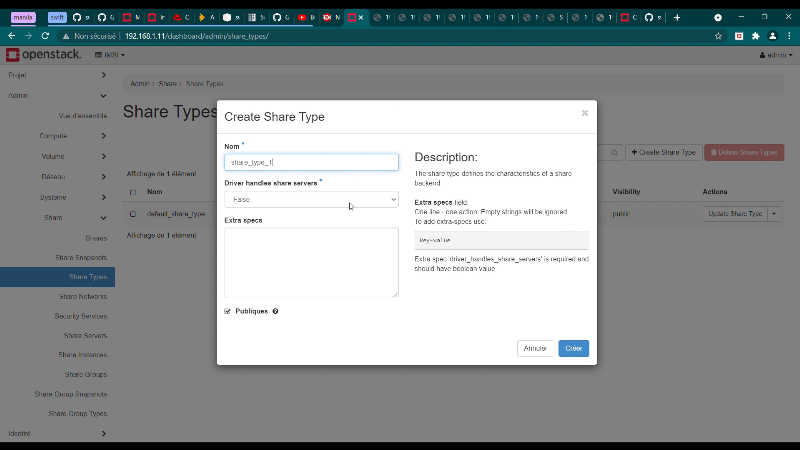Reload the page with browser refresh icon

45,35
